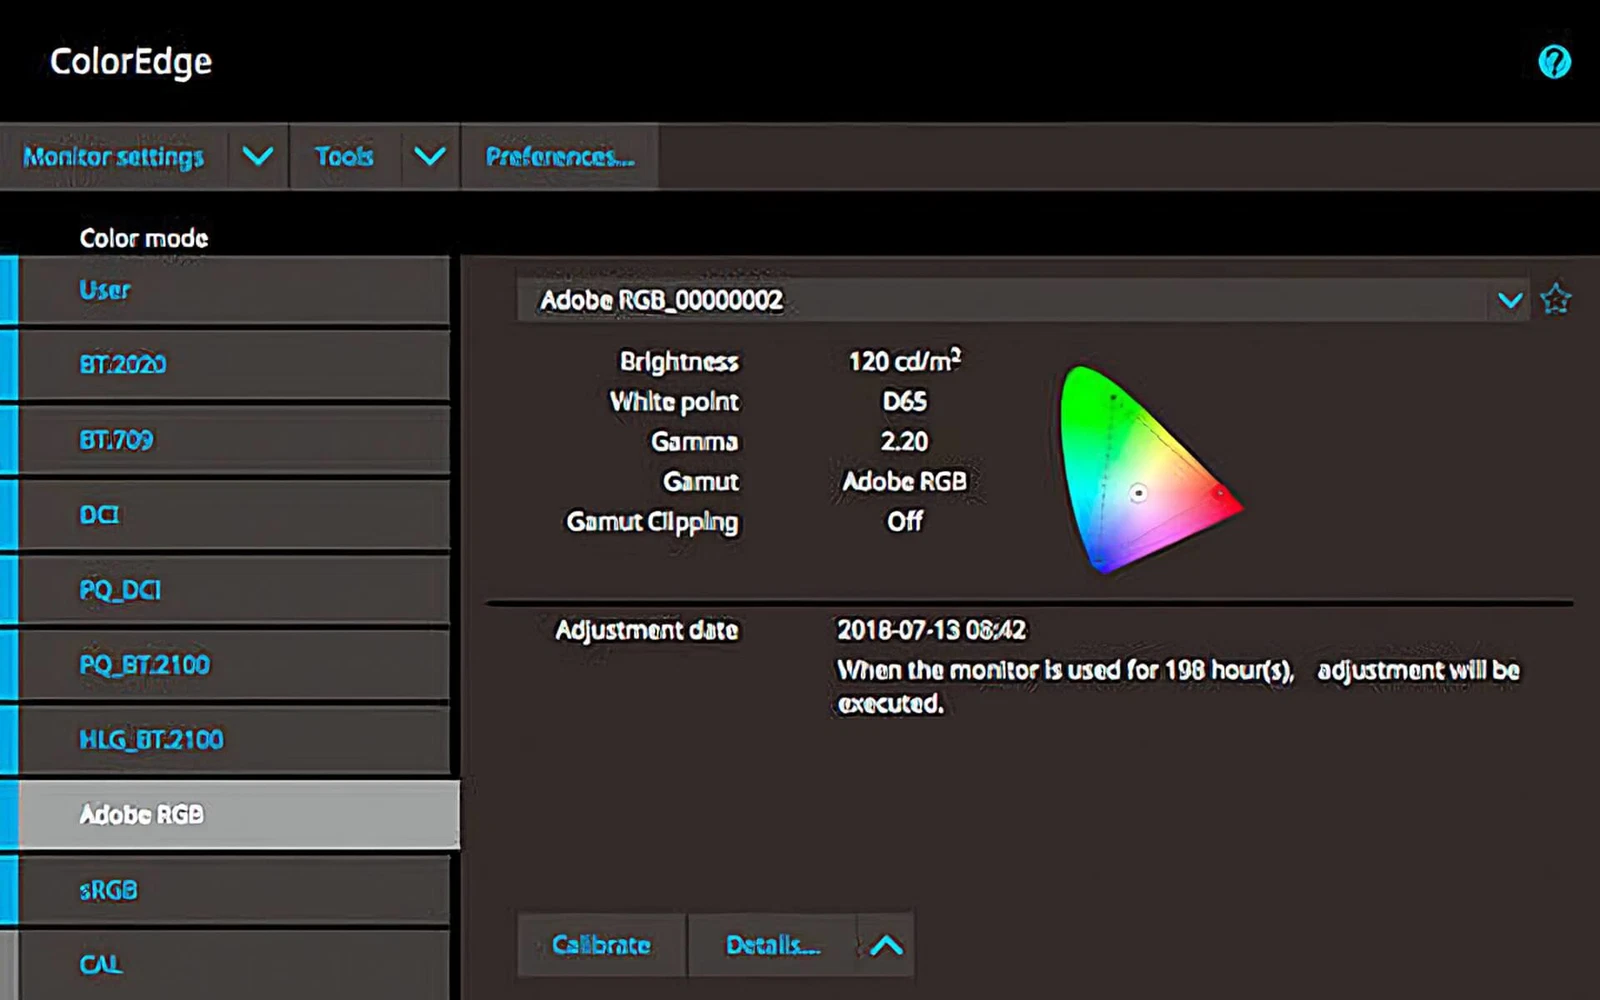Open Preferences
This screenshot has width=1600, height=1000.
pos(559,157)
